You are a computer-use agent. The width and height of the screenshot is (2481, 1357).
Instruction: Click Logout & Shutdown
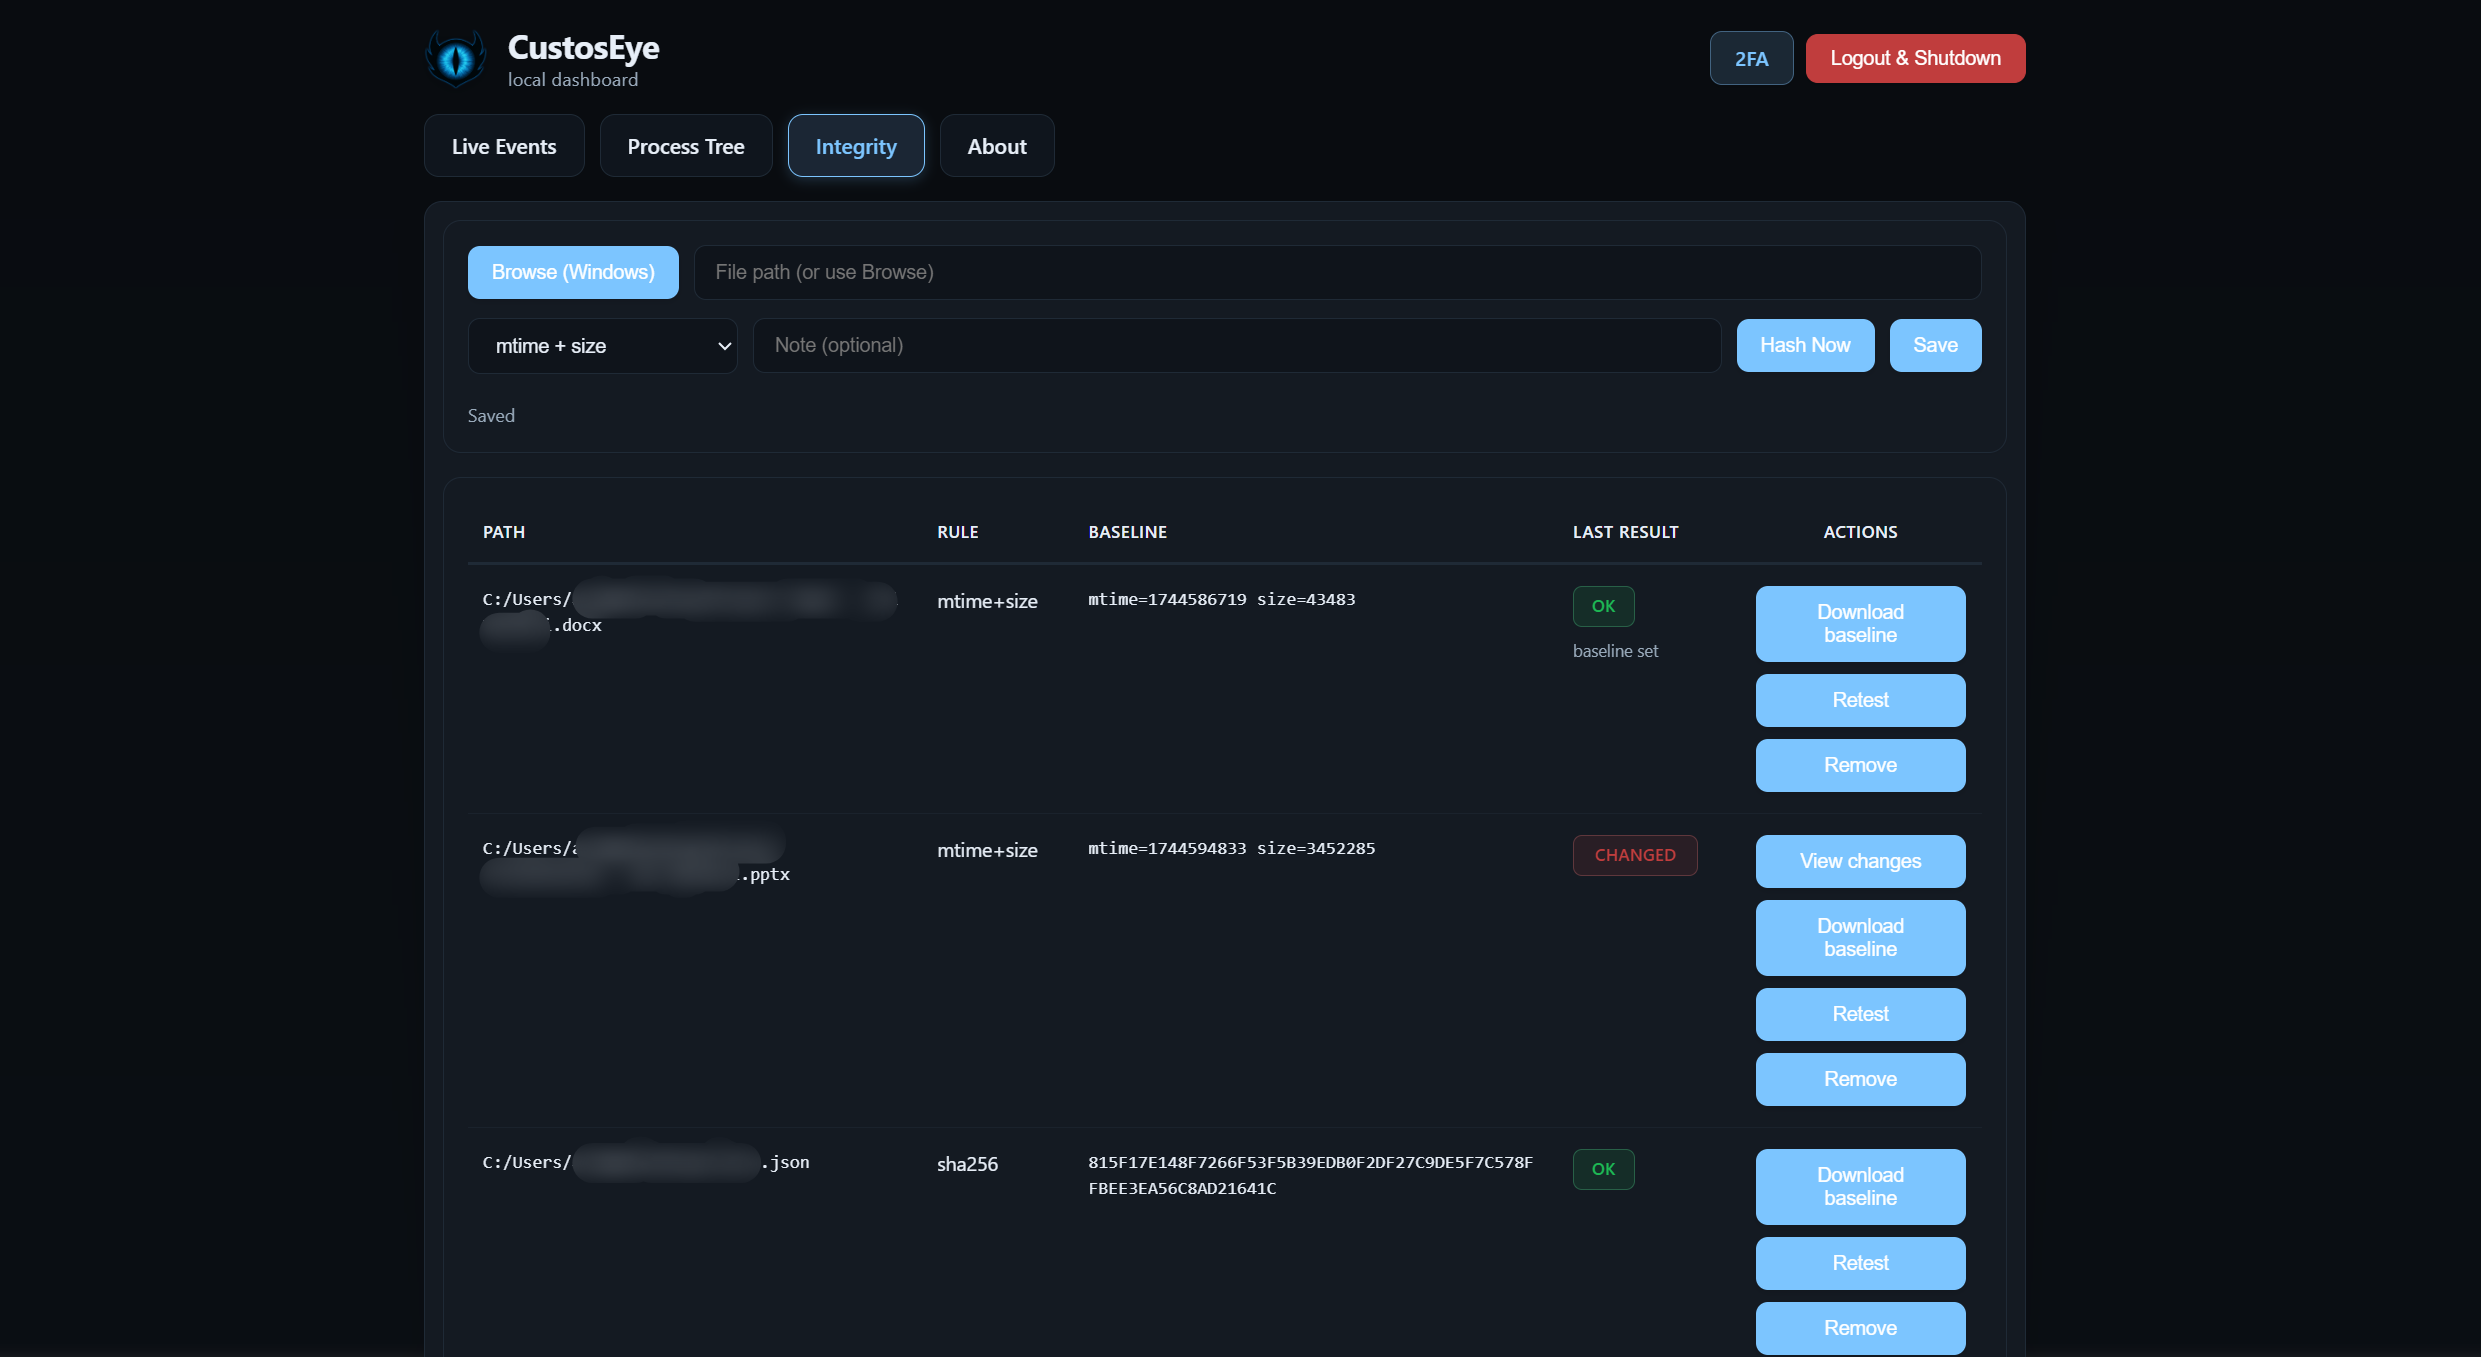tap(1914, 57)
